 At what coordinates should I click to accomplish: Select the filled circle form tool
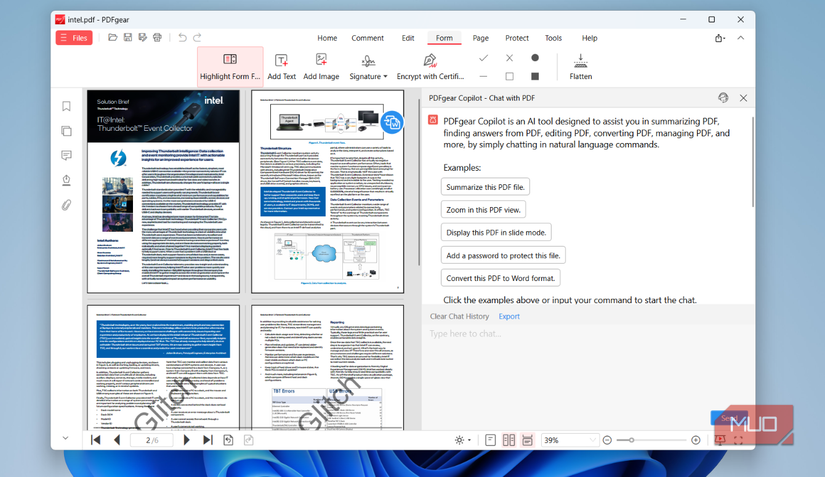pos(535,58)
